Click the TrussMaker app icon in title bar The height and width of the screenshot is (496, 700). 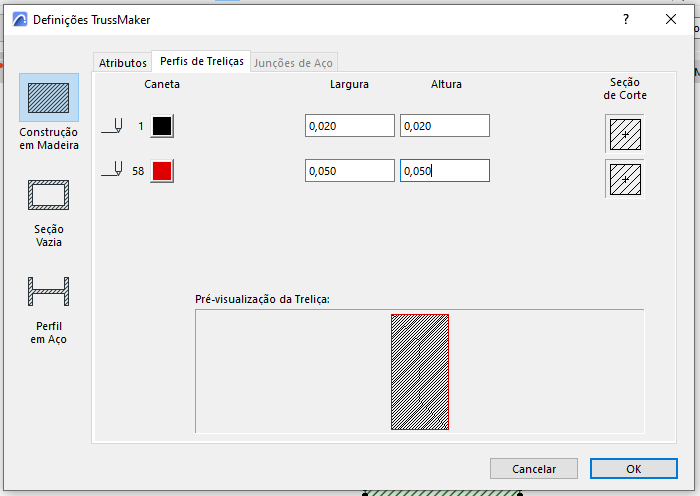pyautogui.click(x=20, y=20)
